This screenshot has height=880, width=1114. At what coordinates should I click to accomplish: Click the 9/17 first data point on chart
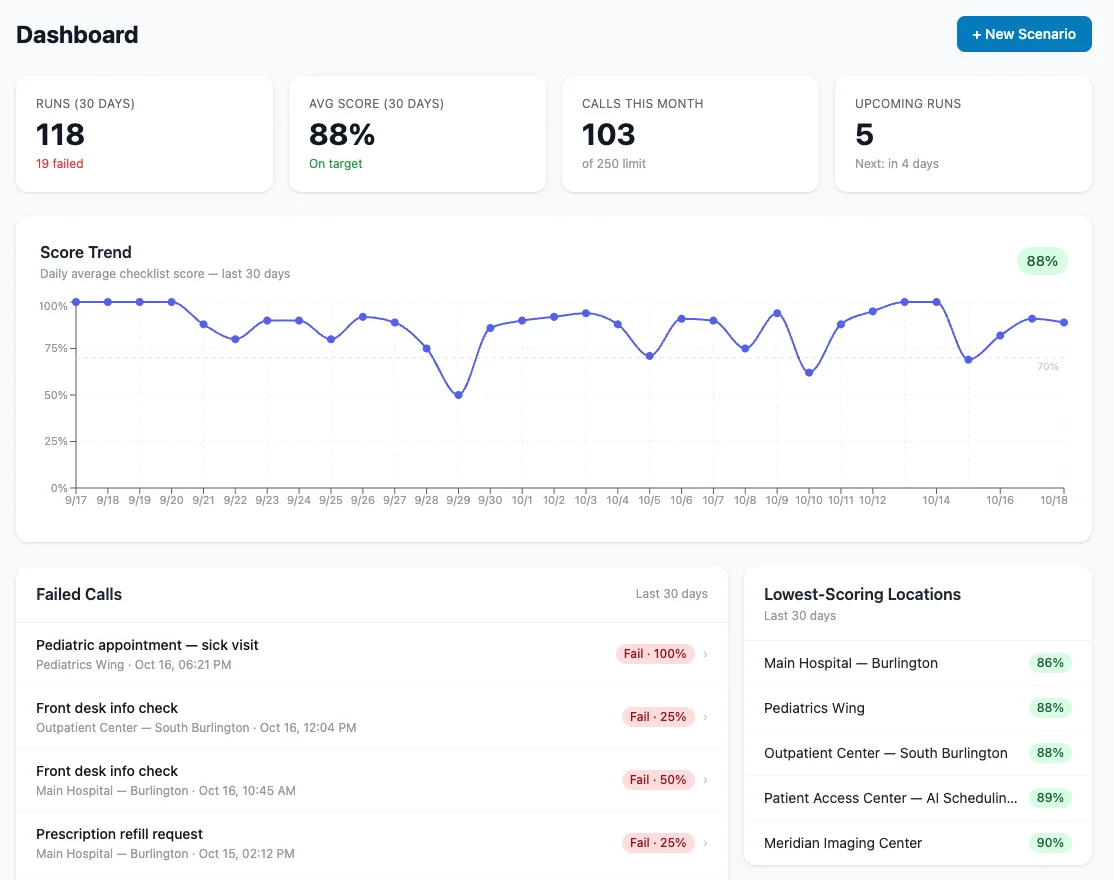tap(76, 302)
